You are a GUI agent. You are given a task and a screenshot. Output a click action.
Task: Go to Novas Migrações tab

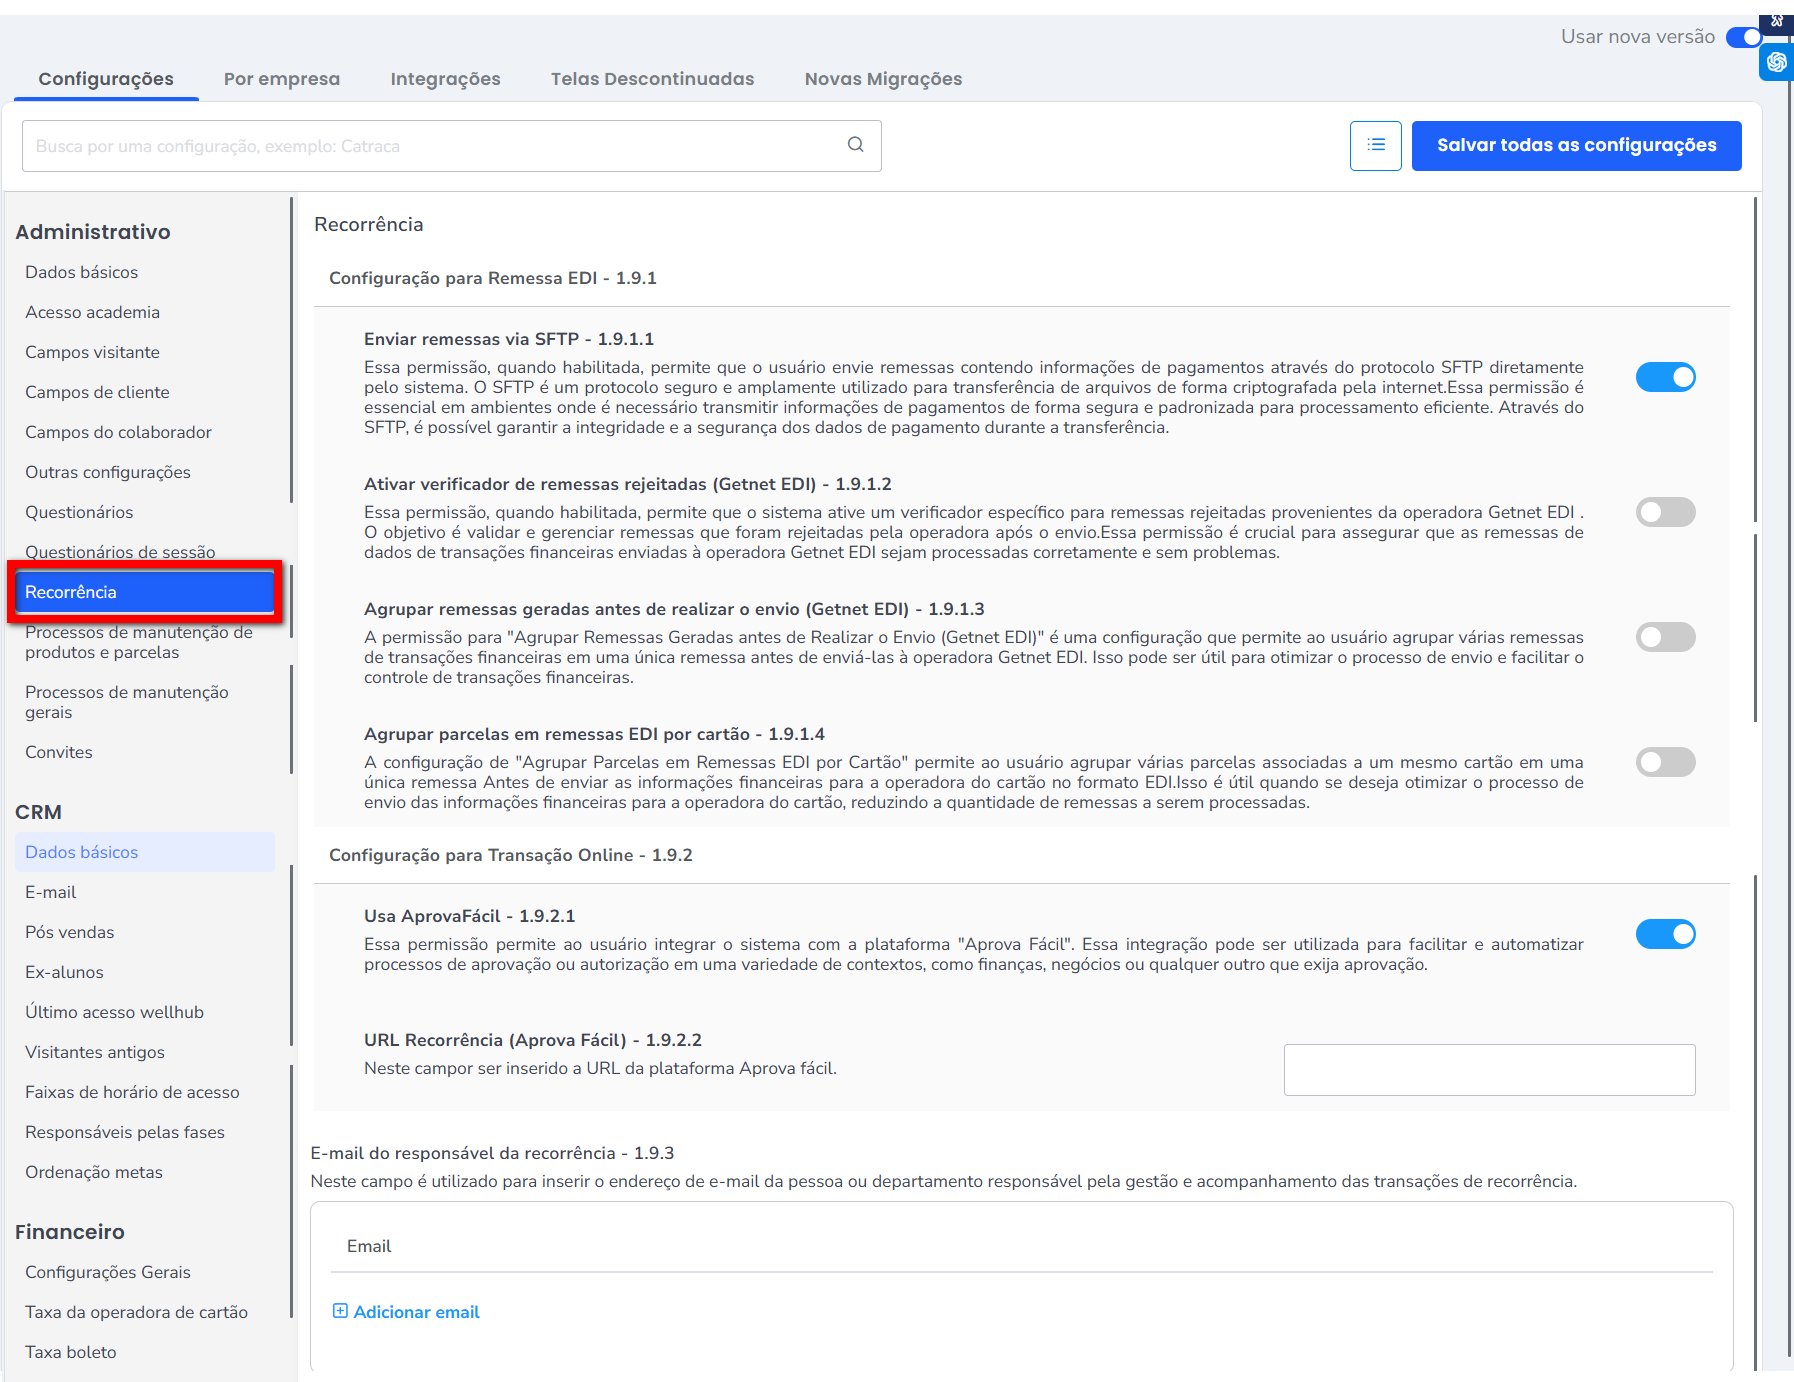(883, 79)
